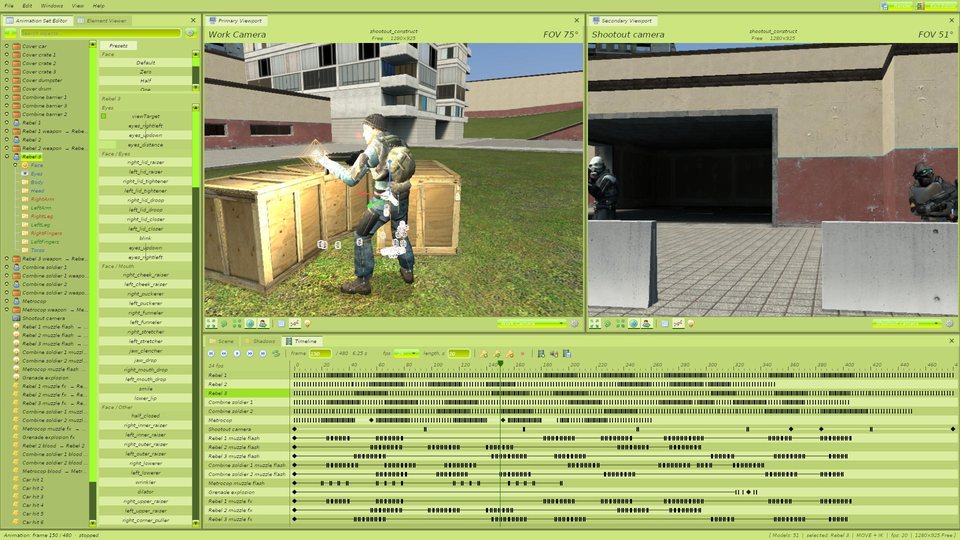Open gear settings in Secondary Viewport toolbar
This screenshot has width=960, height=540.
tap(950, 324)
